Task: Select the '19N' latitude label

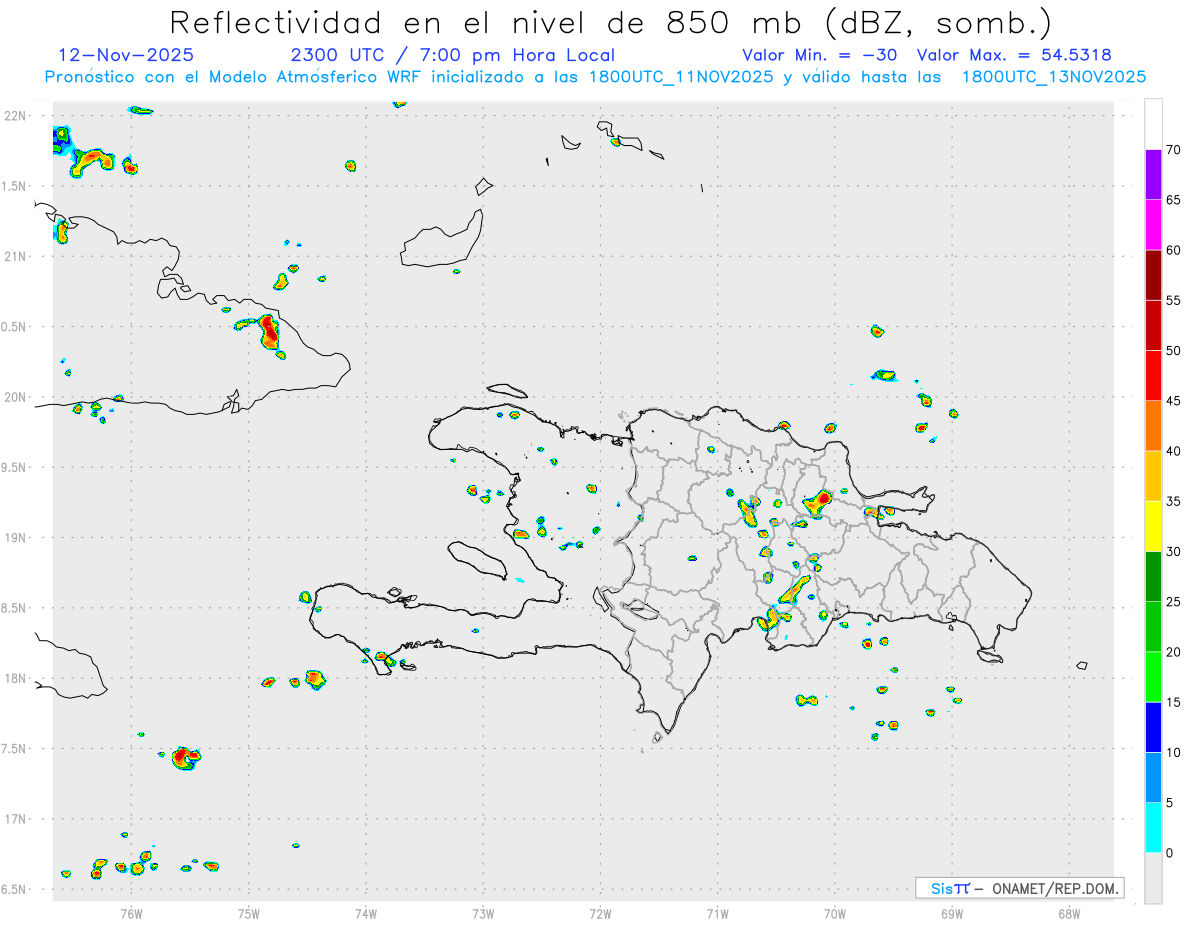Action: click(14, 538)
